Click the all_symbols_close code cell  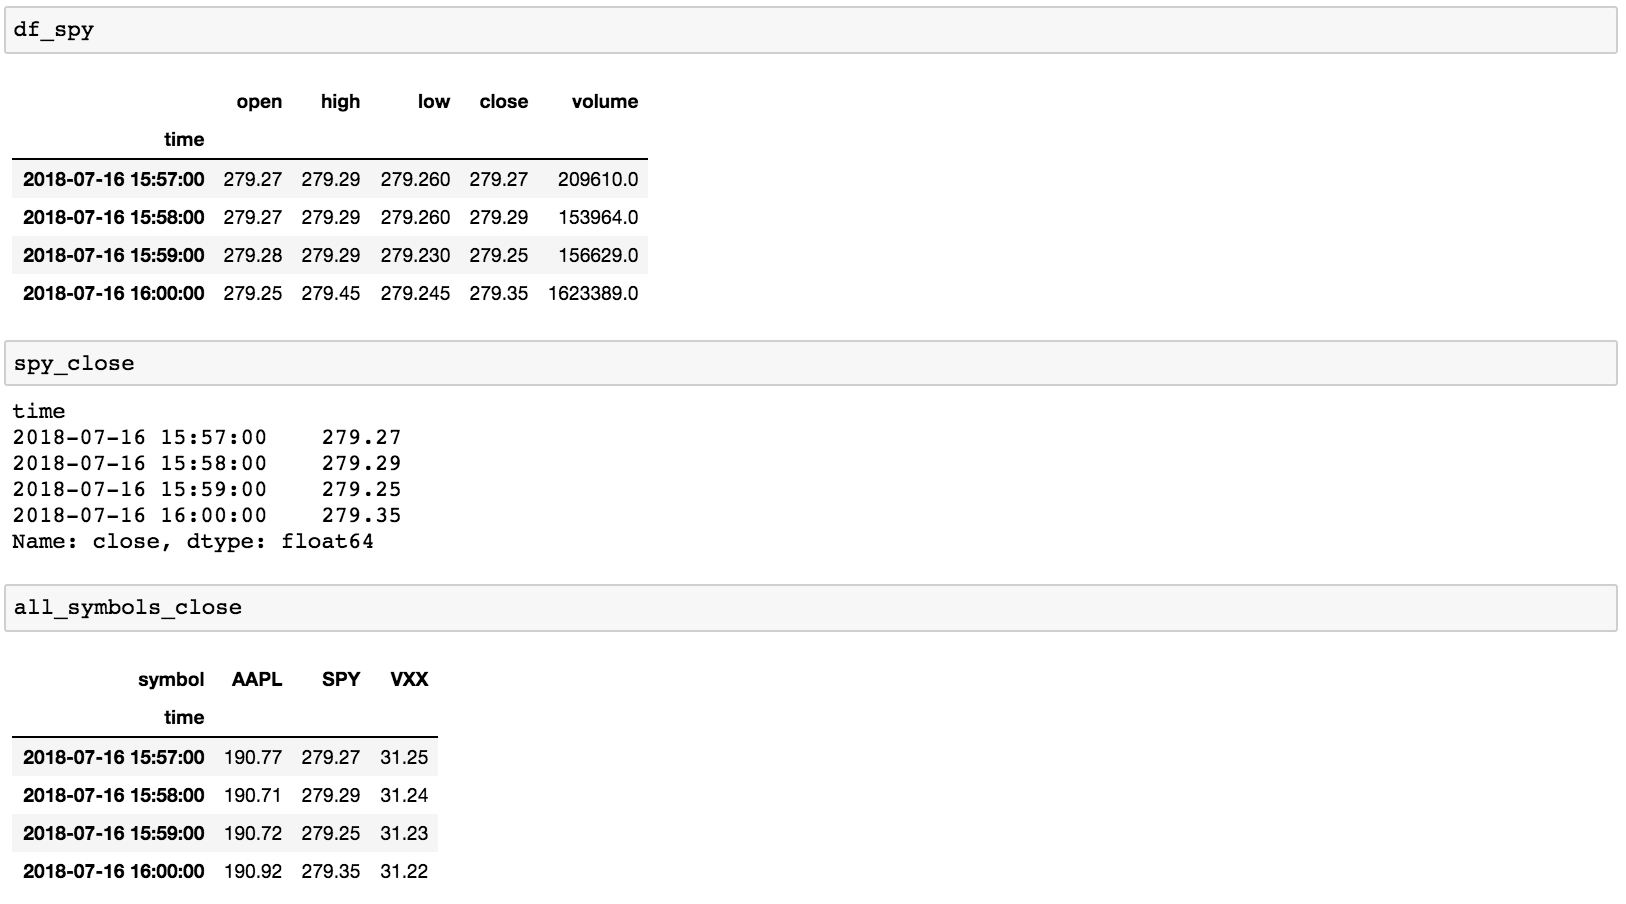point(810,608)
